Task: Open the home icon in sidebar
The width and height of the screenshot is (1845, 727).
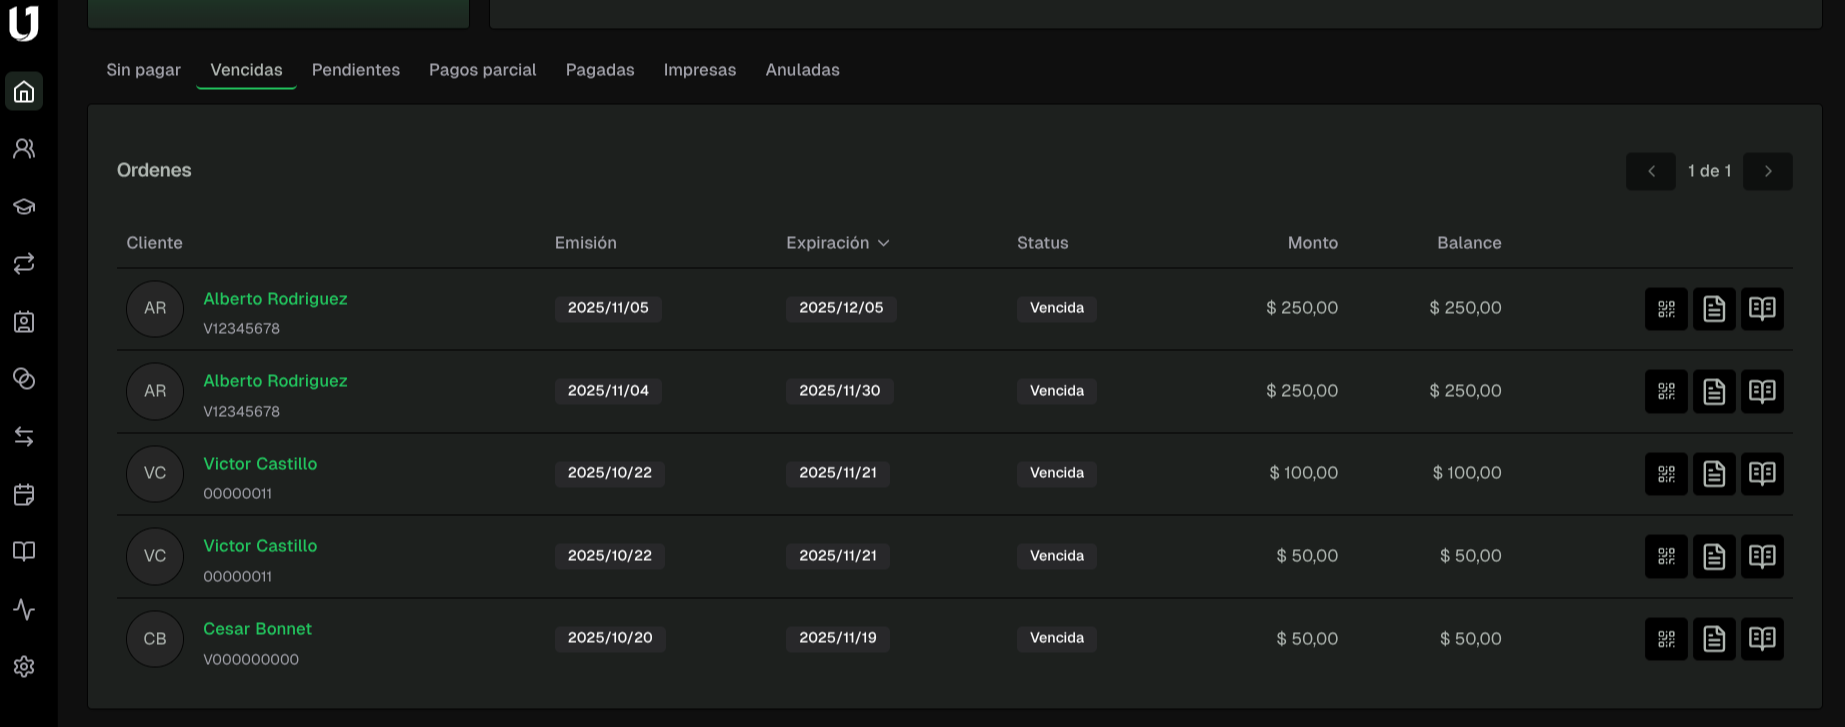Action: (24, 92)
